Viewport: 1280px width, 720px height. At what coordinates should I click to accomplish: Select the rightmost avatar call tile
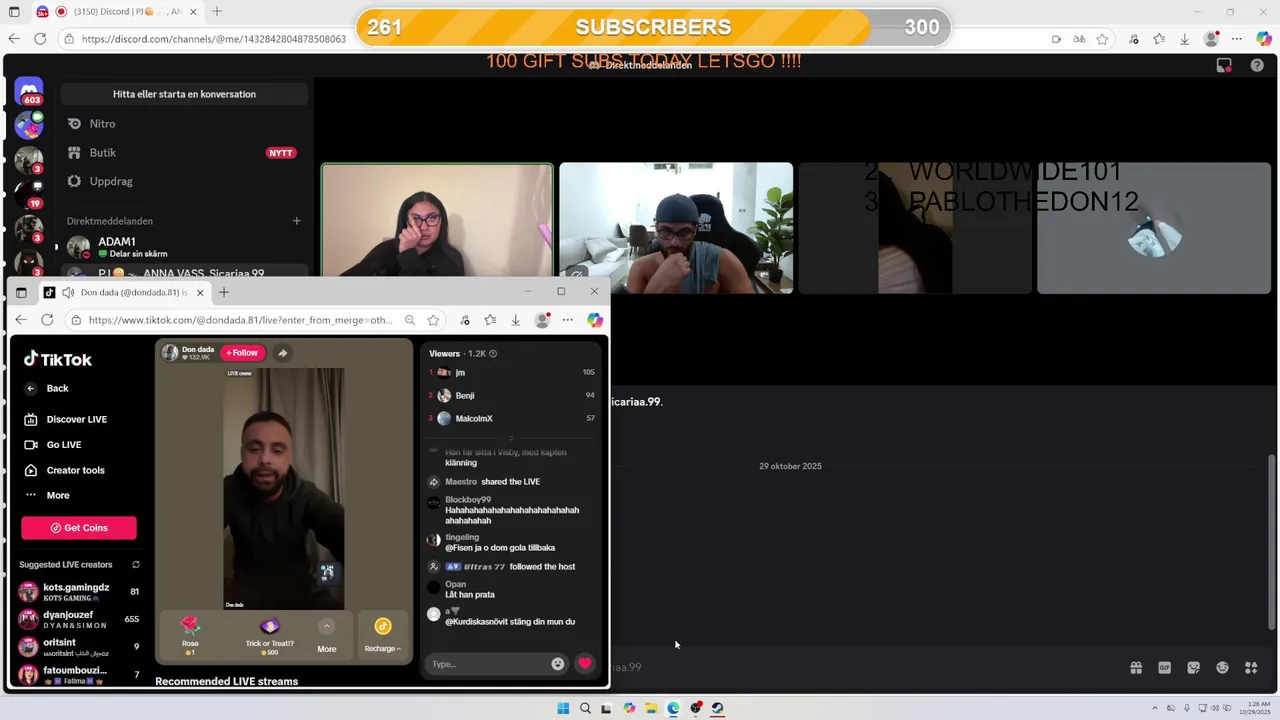point(1154,228)
